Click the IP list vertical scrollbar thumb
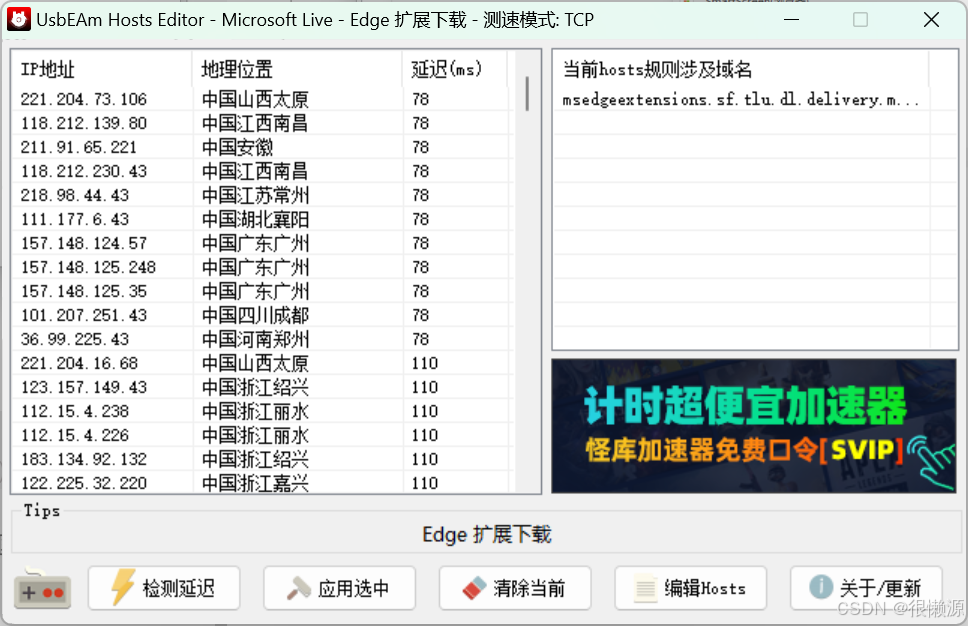The width and height of the screenshot is (968, 626). click(x=527, y=93)
